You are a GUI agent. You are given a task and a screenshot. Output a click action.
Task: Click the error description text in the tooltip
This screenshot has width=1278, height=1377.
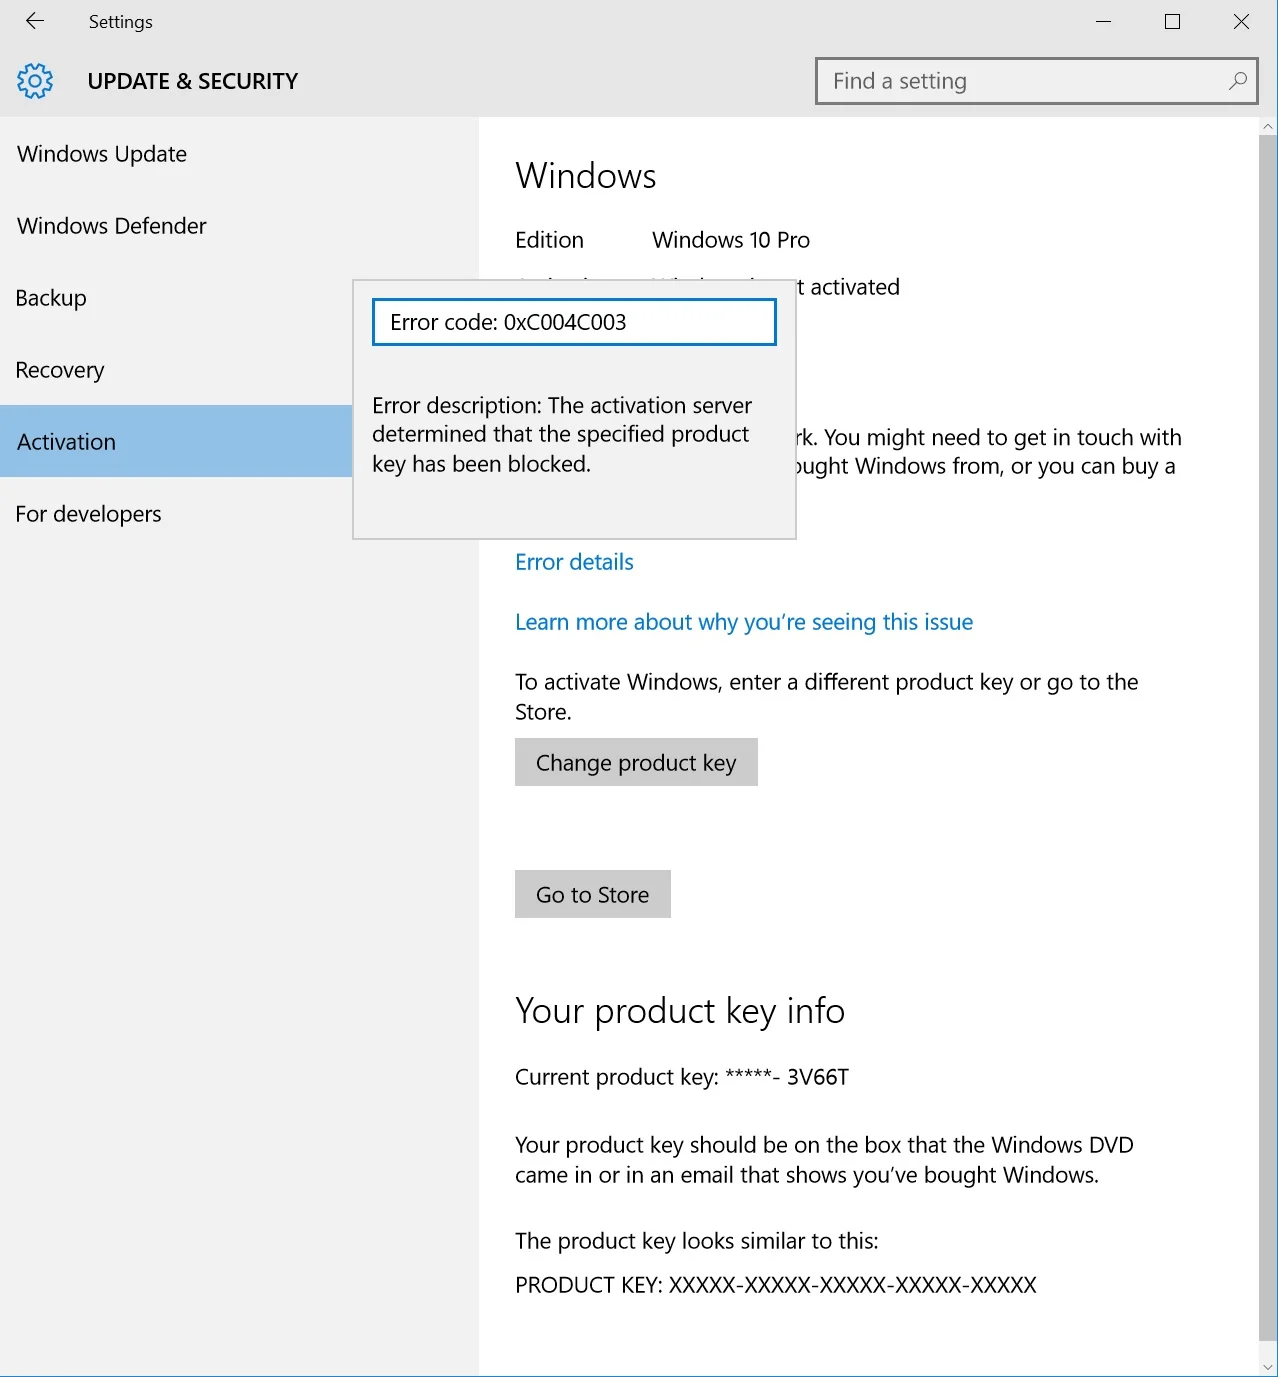click(x=562, y=435)
